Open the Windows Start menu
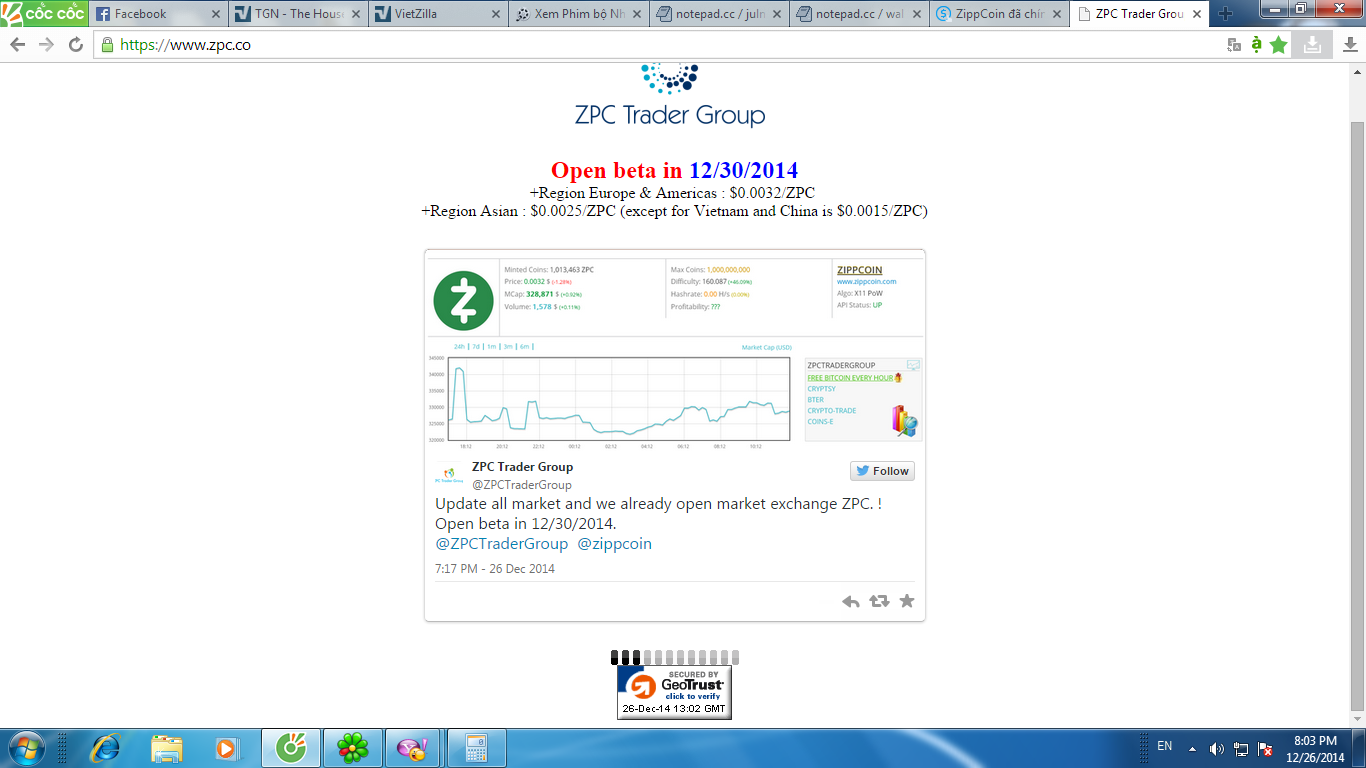The width and height of the screenshot is (1366, 768). [x=24, y=748]
